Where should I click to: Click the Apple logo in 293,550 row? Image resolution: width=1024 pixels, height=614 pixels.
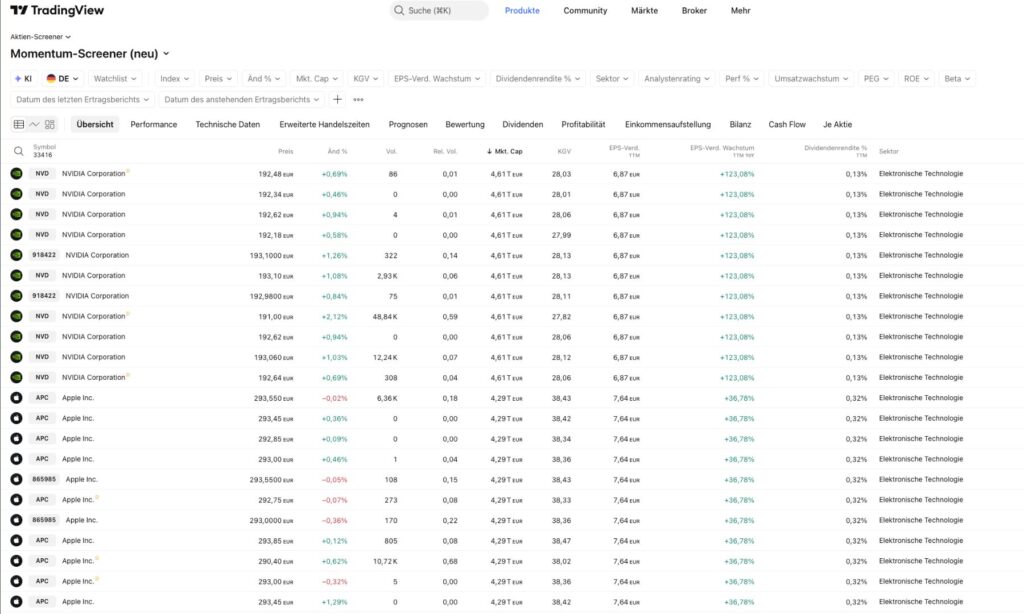[x=16, y=398]
